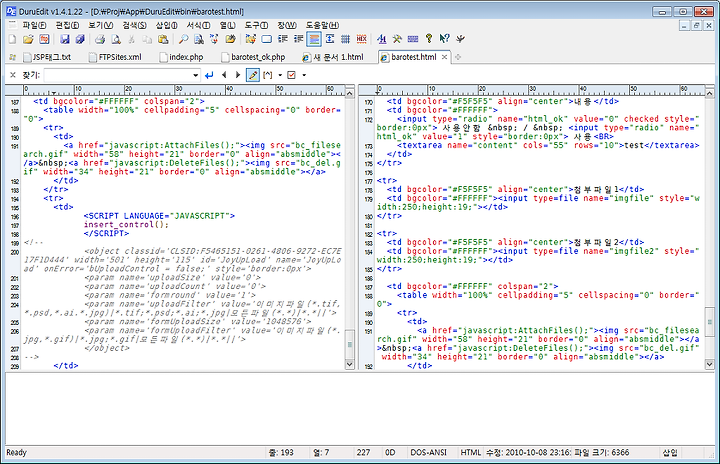Click the right pane scrollbar thumb
720x464 pixels.
[x=709, y=322]
